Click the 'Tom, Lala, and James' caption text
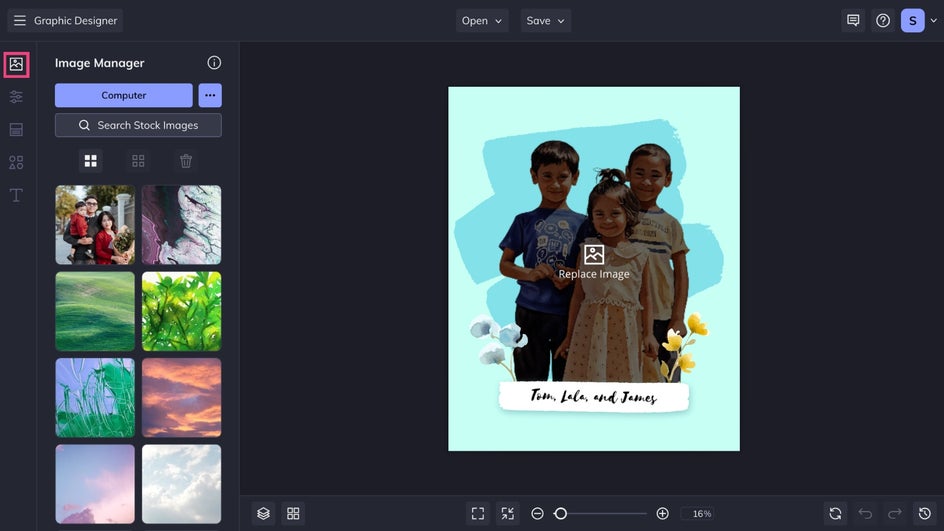 594,396
